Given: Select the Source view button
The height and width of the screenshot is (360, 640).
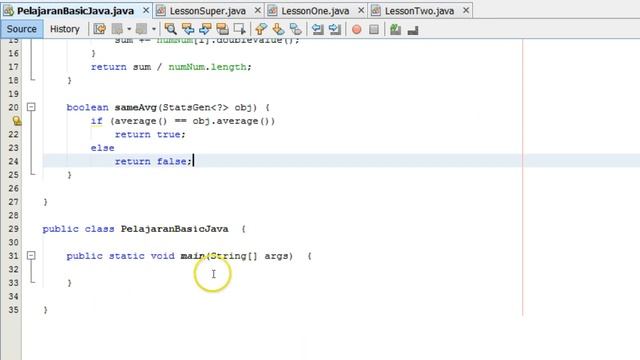Looking at the screenshot, I should (x=22, y=29).
